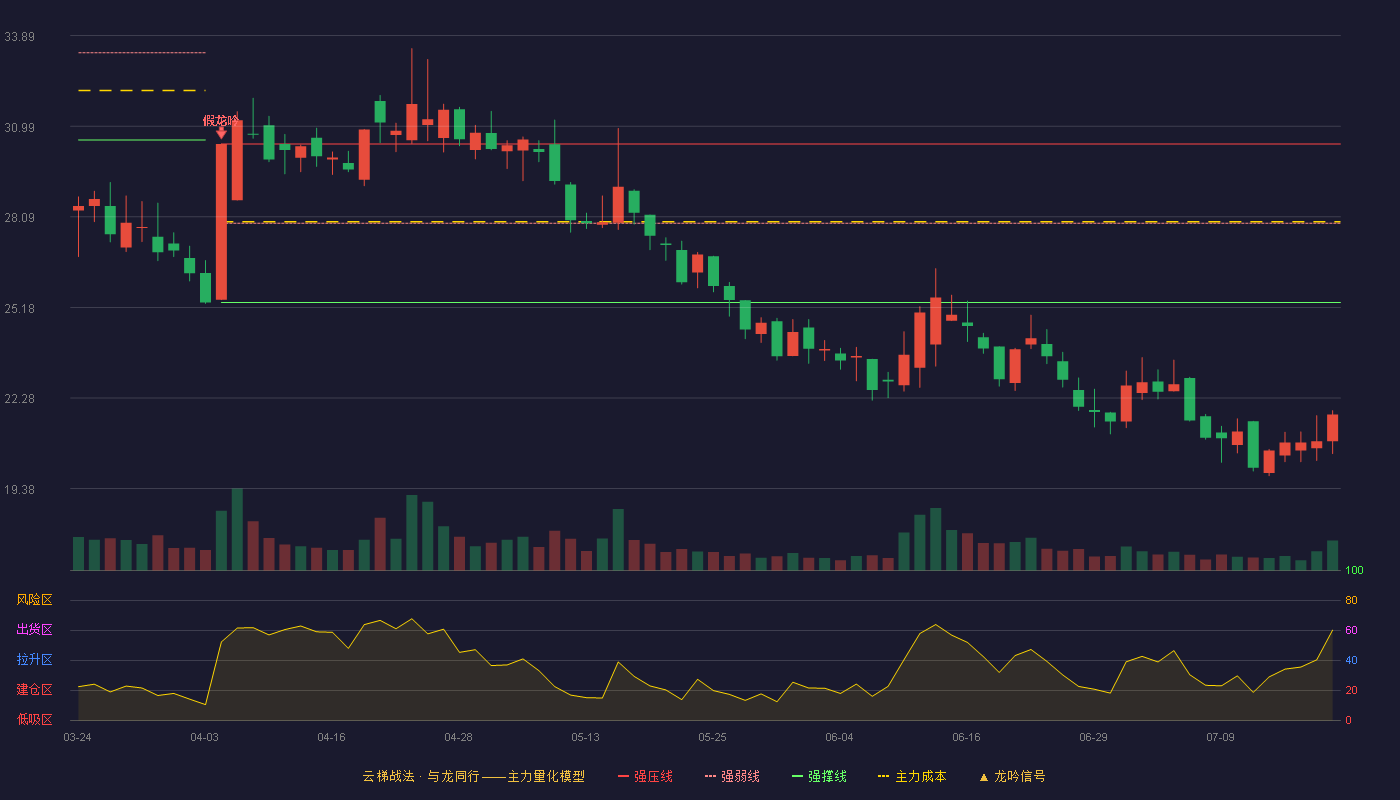Click the 80 value on the indicator axis

1351,601
